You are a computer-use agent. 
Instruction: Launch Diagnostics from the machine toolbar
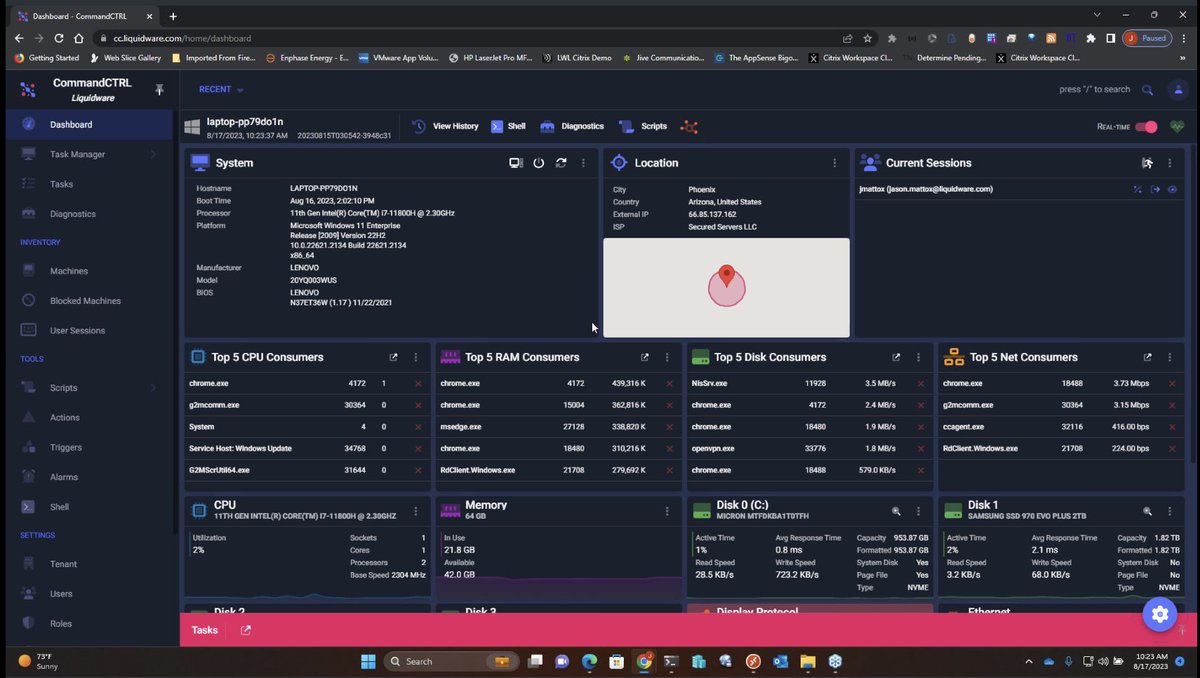tap(572, 126)
